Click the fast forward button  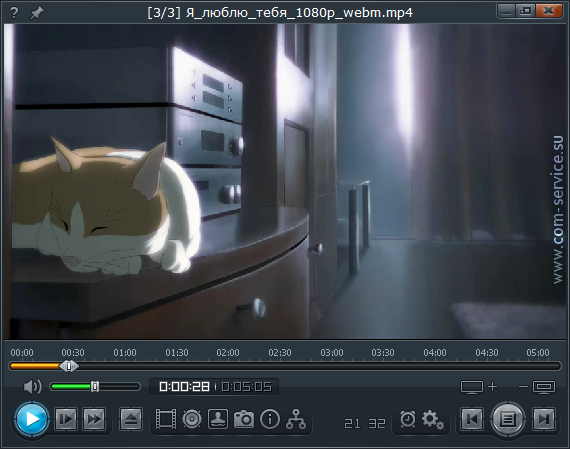pos(94,419)
